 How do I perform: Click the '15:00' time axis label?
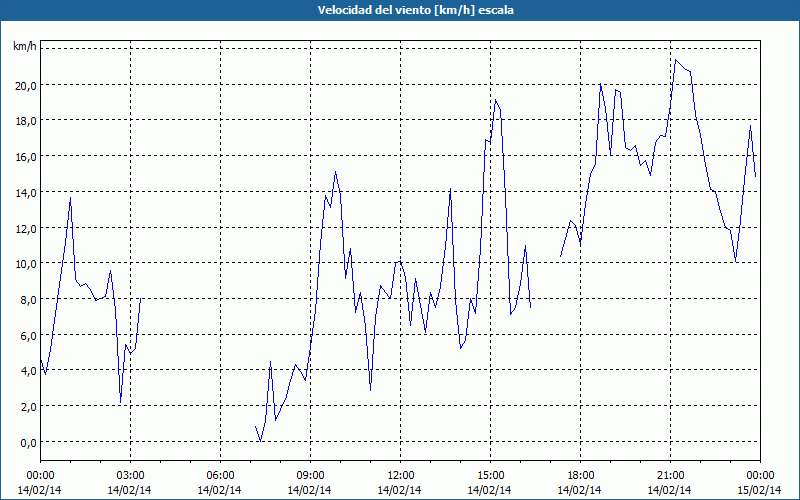(x=491, y=476)
